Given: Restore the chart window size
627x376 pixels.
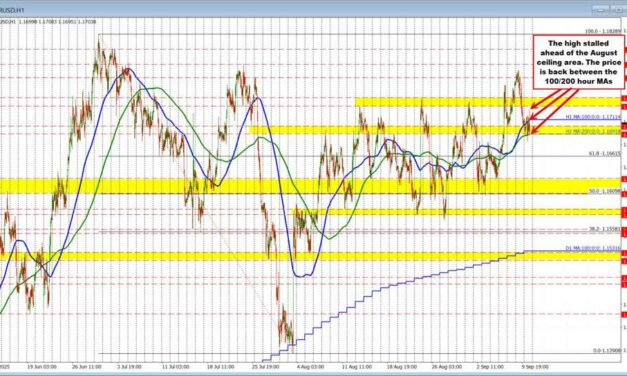Looking at the screenshot, I should [x=619, y=10].
